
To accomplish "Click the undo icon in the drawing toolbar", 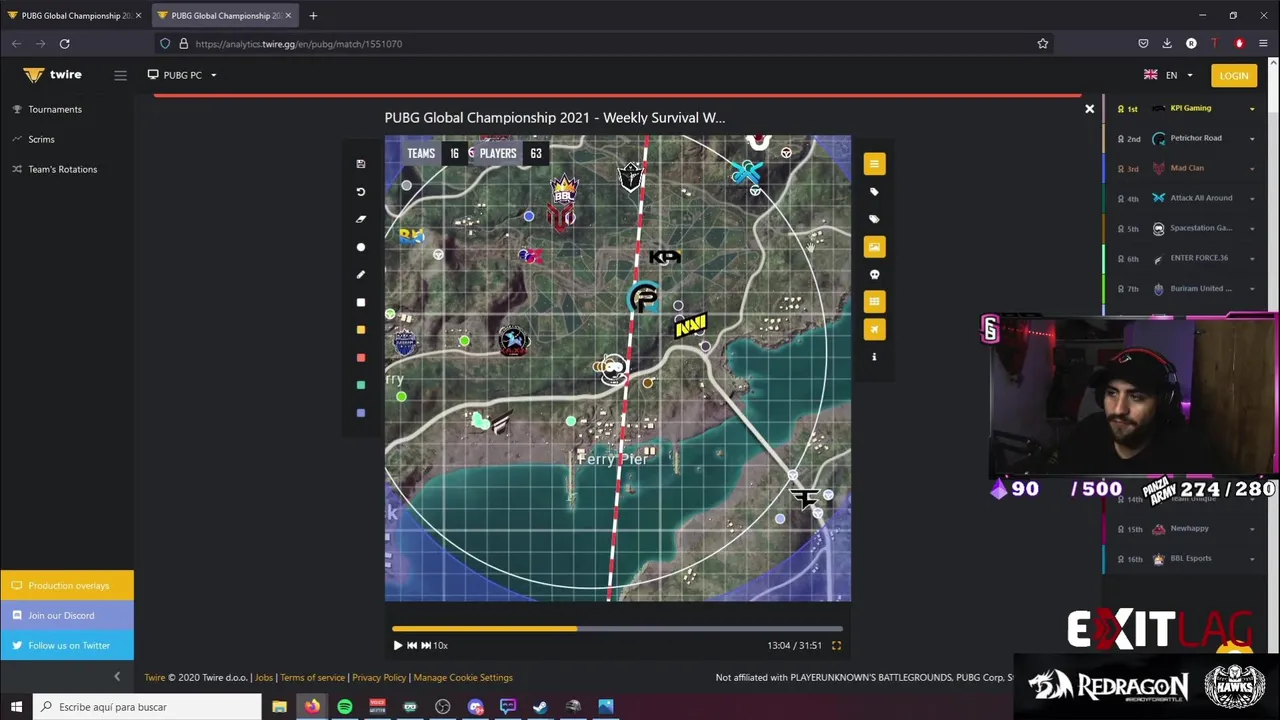I will 361,191.
